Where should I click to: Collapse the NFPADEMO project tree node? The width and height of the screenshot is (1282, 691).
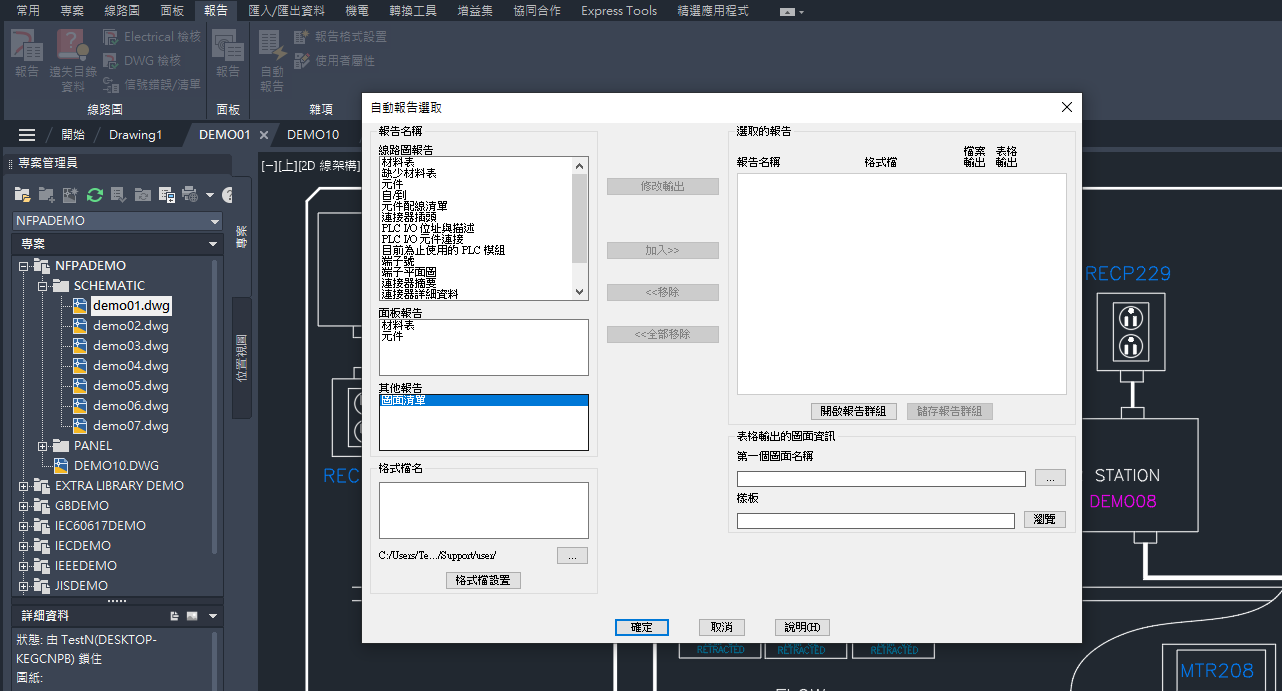(24, 266)
